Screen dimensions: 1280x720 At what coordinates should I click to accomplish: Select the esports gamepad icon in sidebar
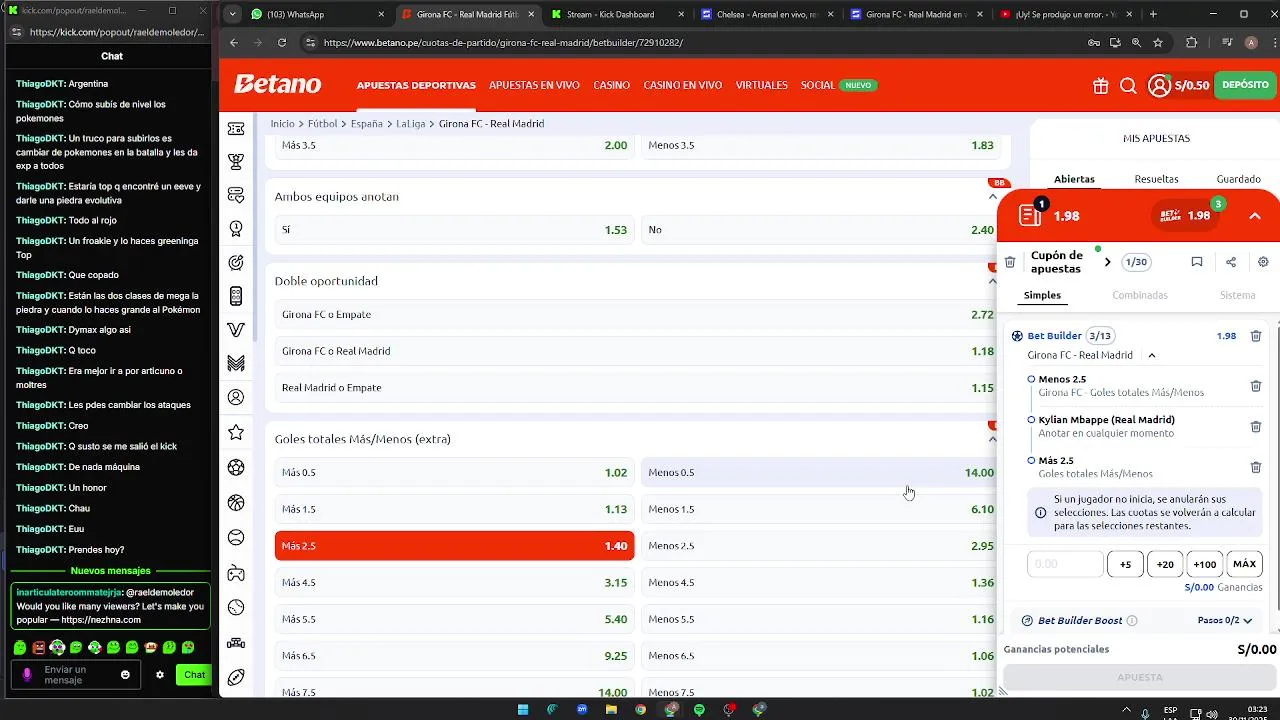(x=236, y=573)
